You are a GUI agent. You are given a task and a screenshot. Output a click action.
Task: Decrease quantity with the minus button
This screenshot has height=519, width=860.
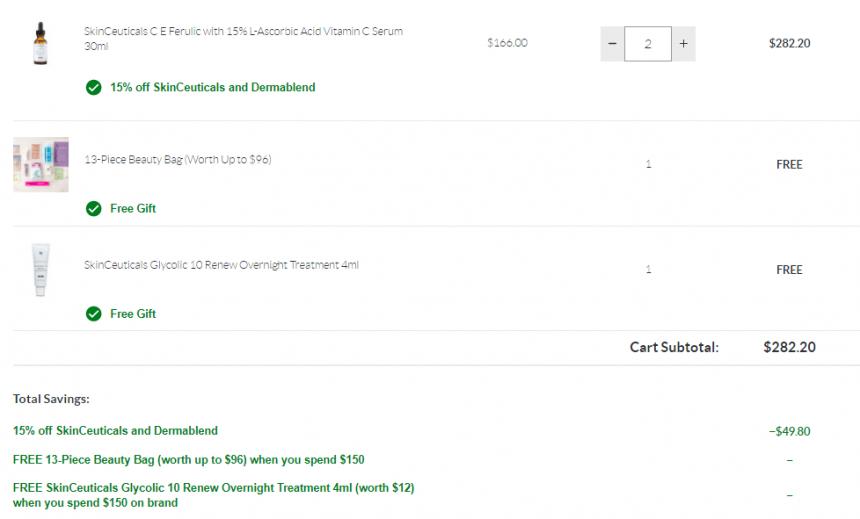pos(612,44)
